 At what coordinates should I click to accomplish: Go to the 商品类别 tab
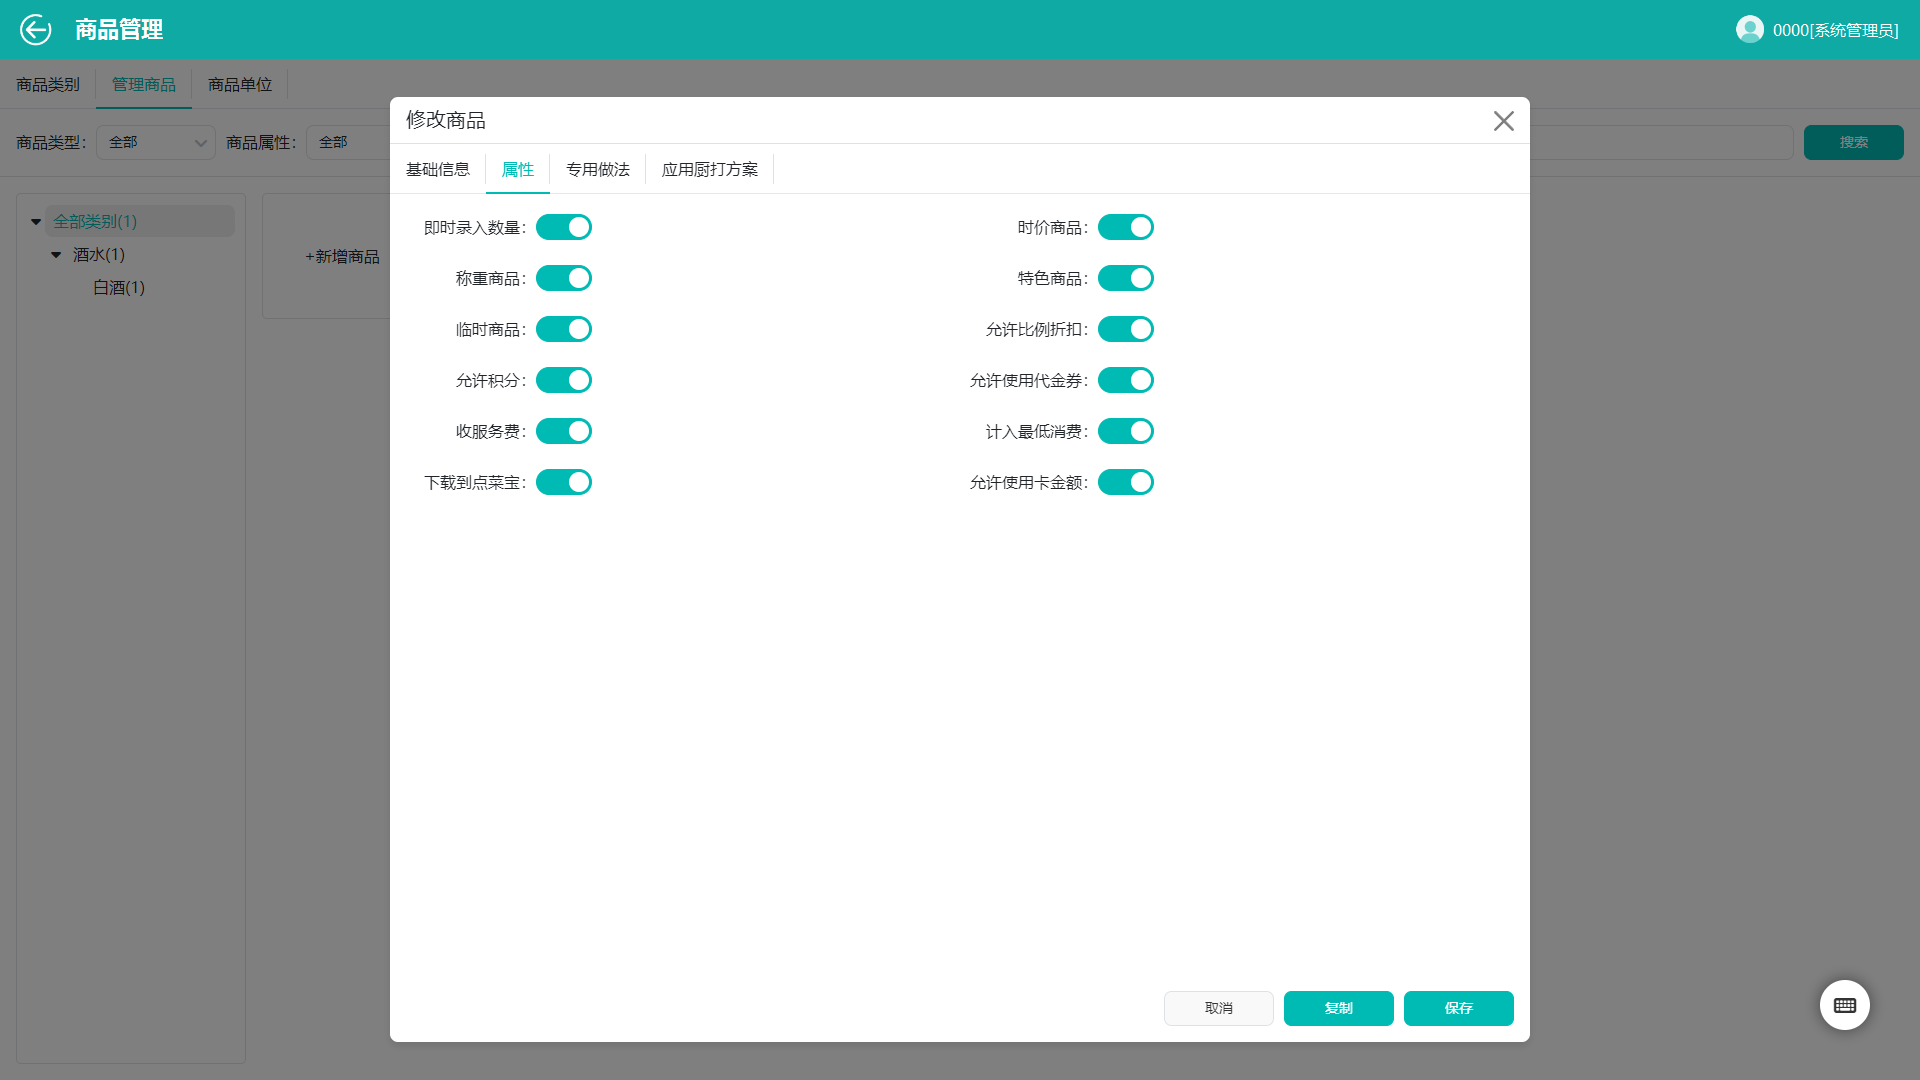[48, 84]
